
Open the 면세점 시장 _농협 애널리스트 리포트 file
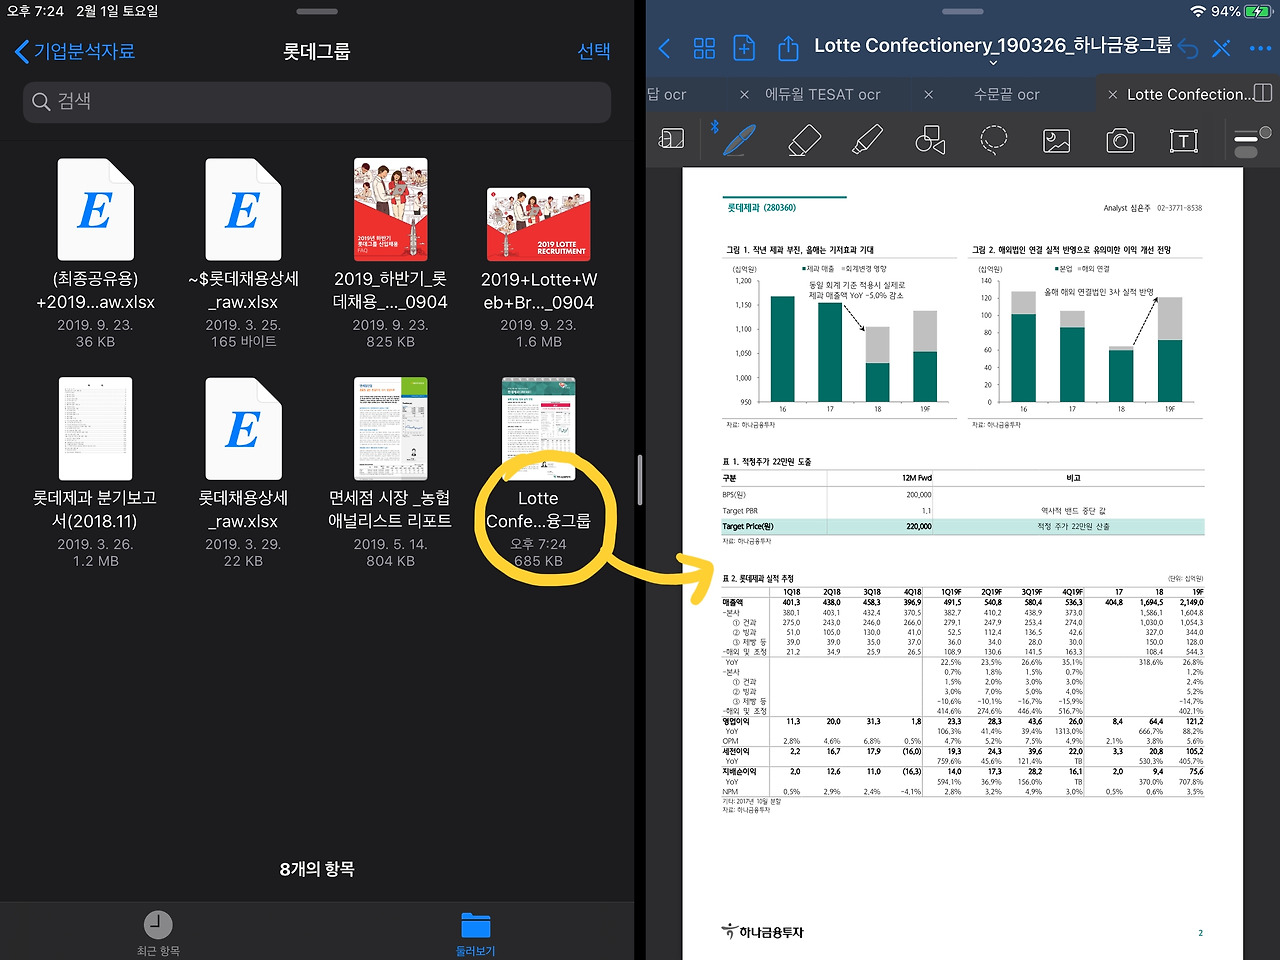coord(390,472)
